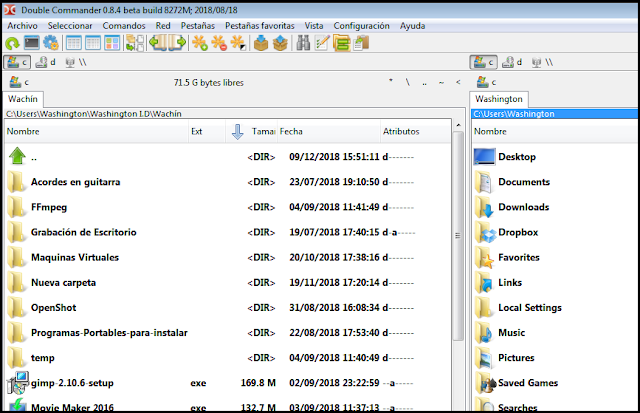Select the Washington tab in right panel
This screenshot has width=640, height=413.
coord(499,99)
